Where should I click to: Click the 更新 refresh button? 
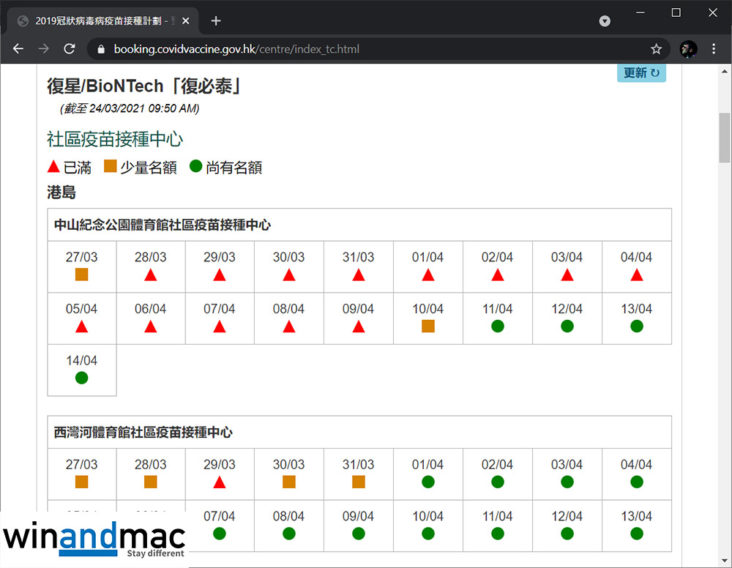(x=641, y=73)
